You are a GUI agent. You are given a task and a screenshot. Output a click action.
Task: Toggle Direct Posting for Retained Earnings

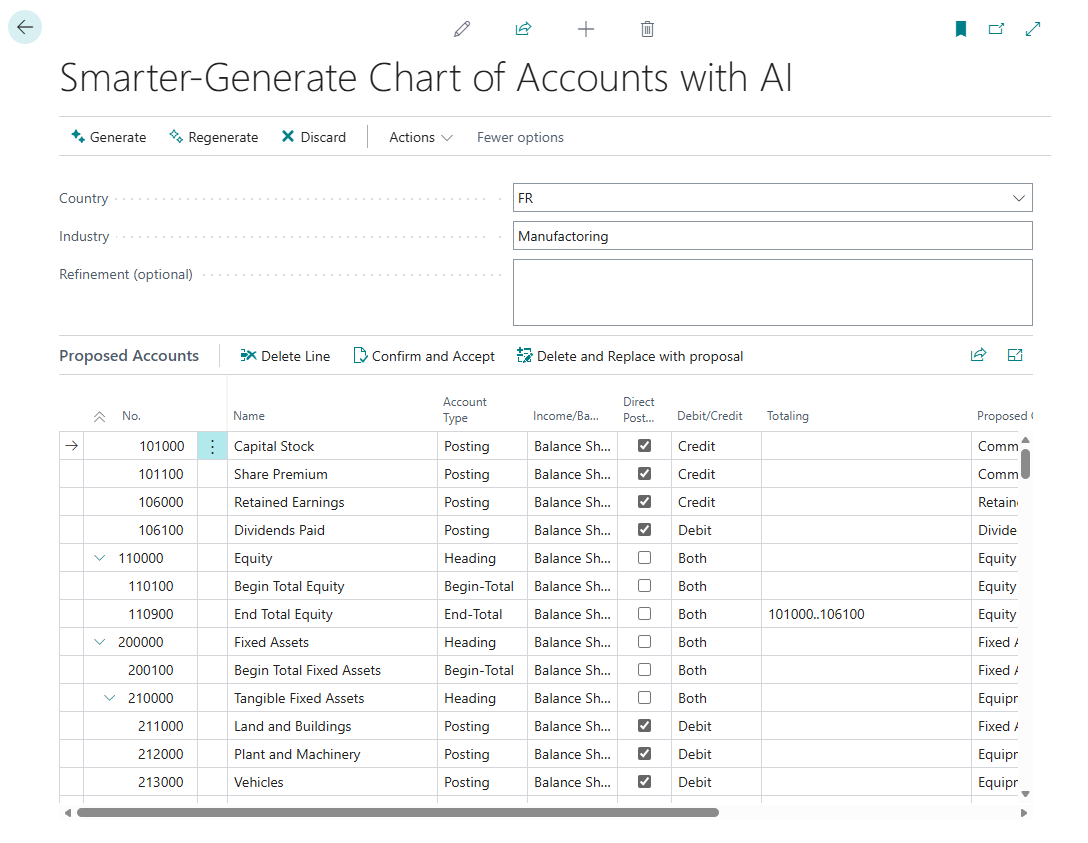point(645,501)
